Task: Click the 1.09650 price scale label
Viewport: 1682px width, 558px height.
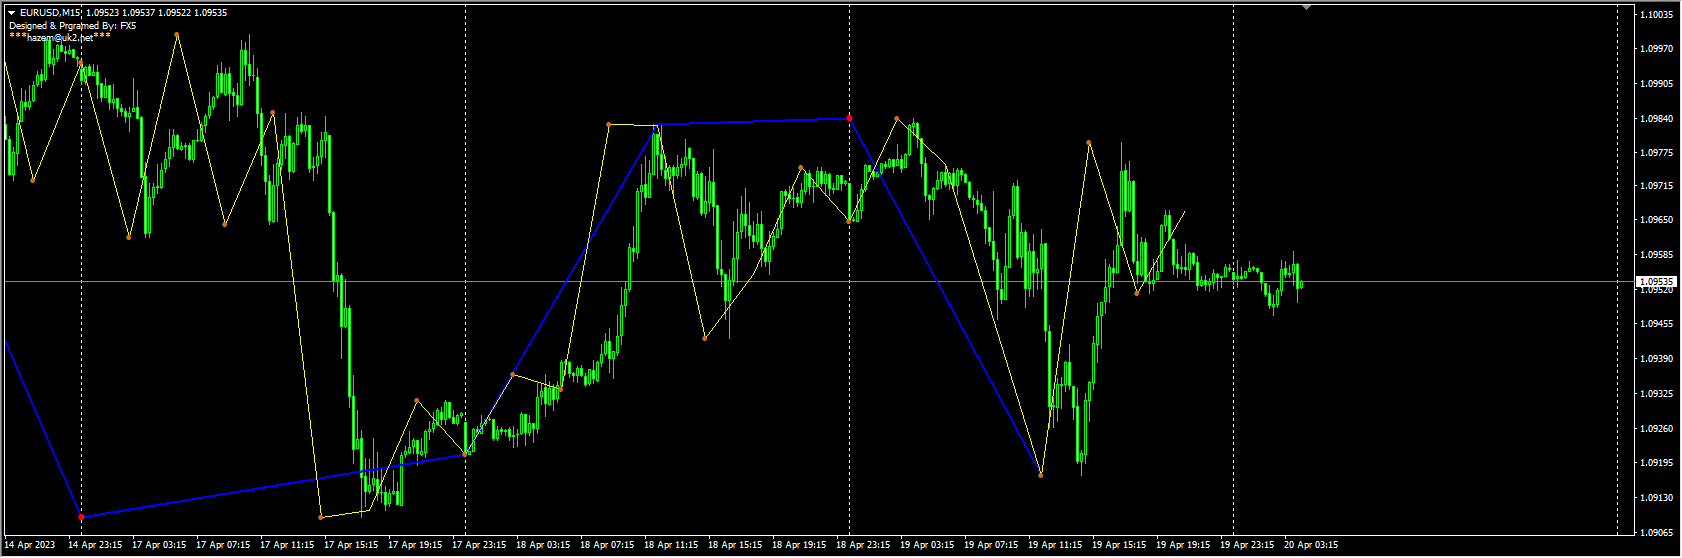Action: click(1657, 220)
